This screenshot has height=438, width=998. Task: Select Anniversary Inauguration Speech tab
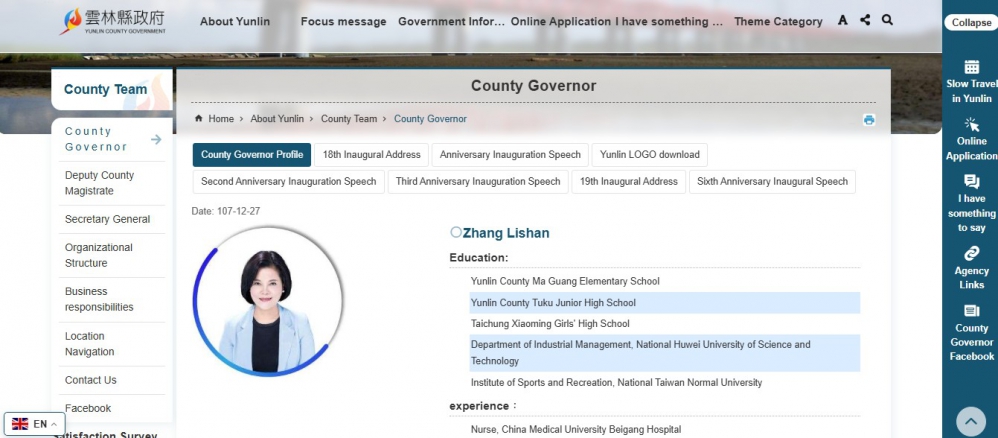coord(510,155)
